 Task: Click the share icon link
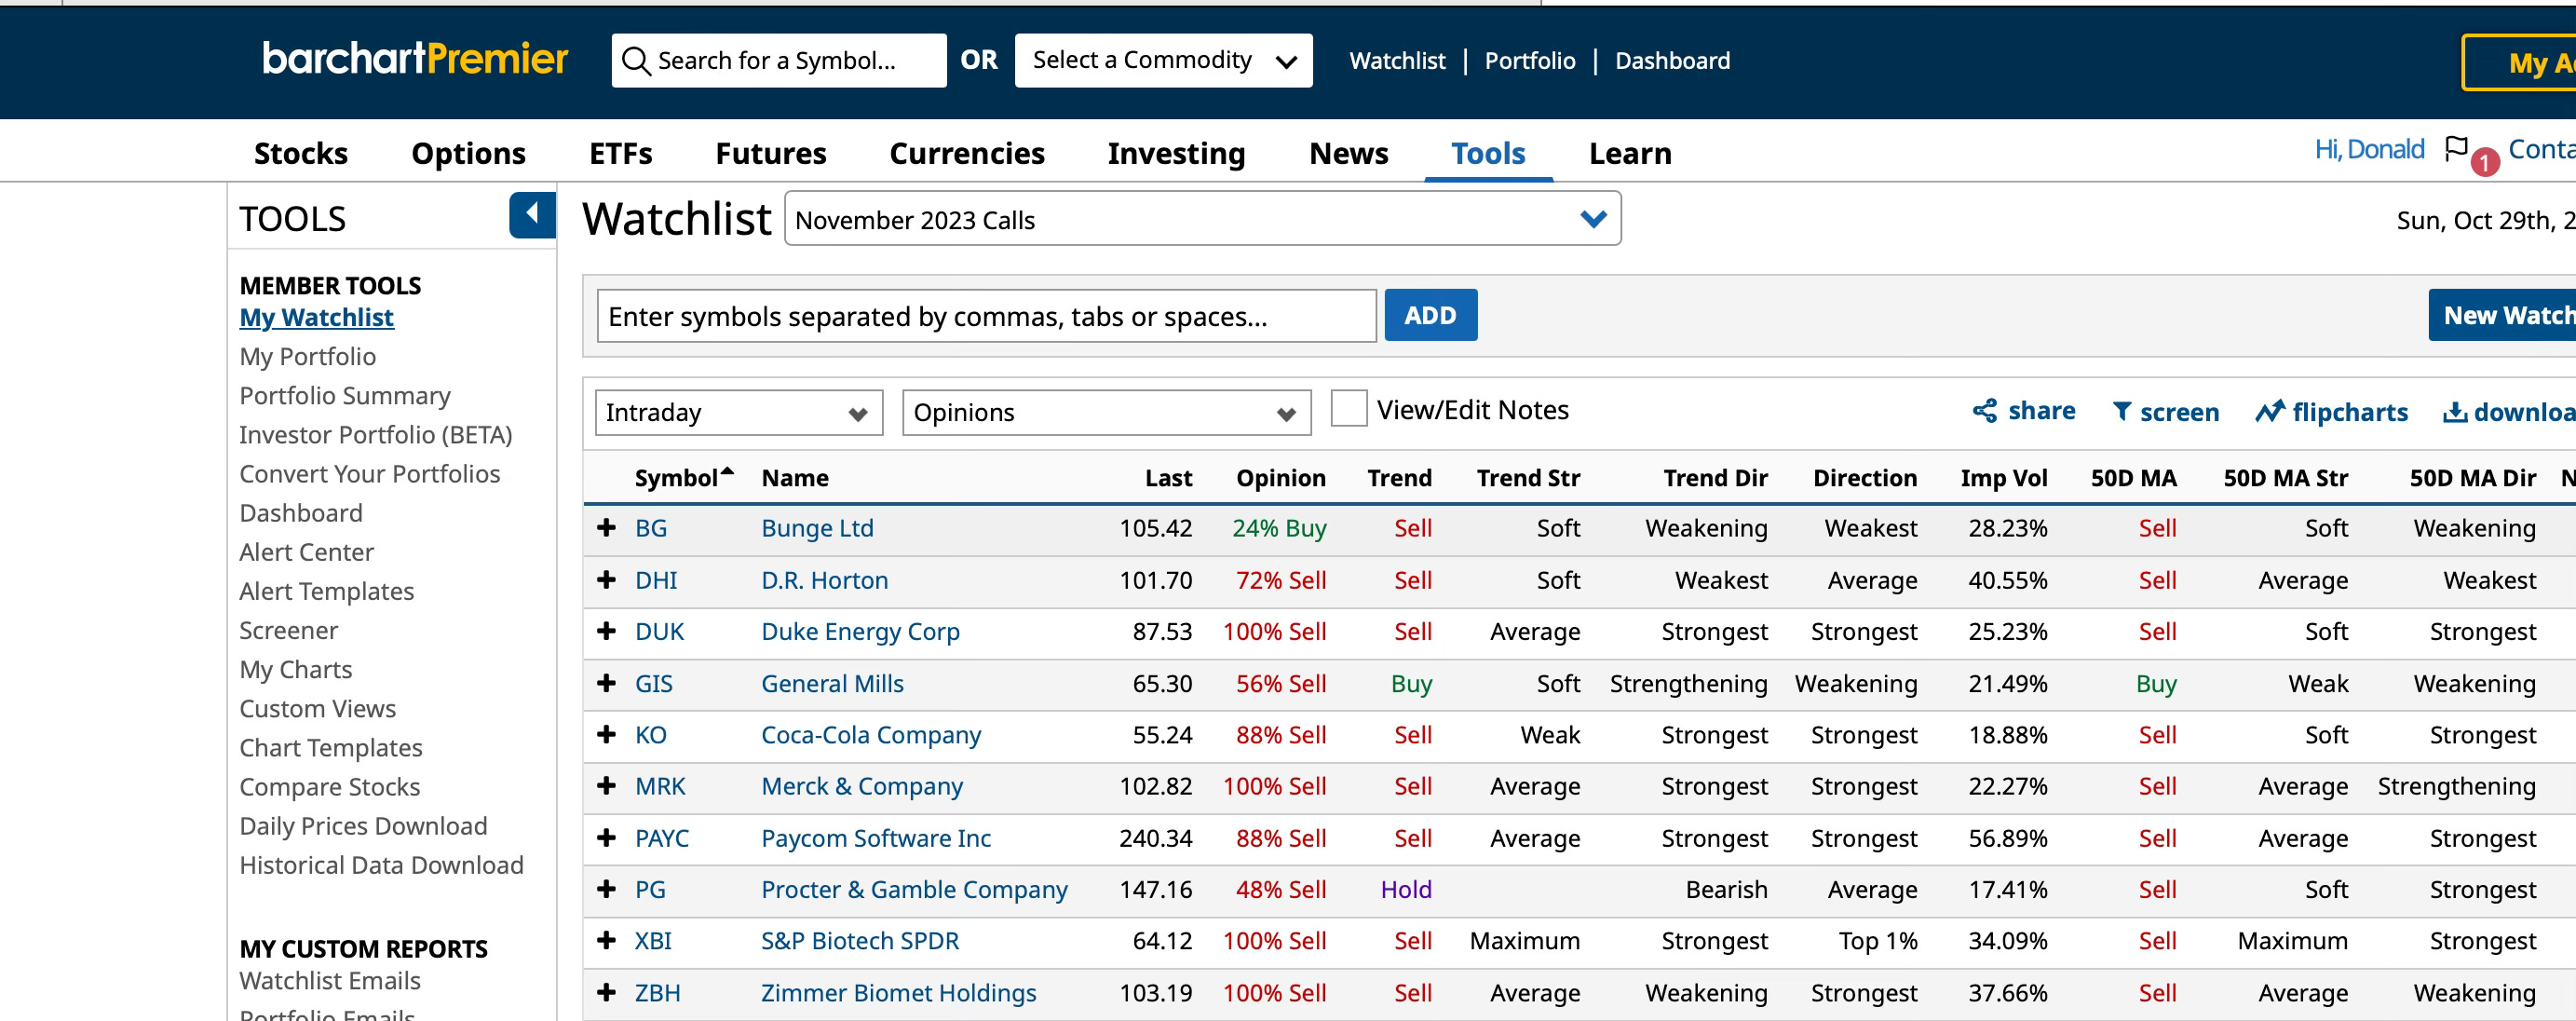pyautogui.click(x=2024, y=411)
